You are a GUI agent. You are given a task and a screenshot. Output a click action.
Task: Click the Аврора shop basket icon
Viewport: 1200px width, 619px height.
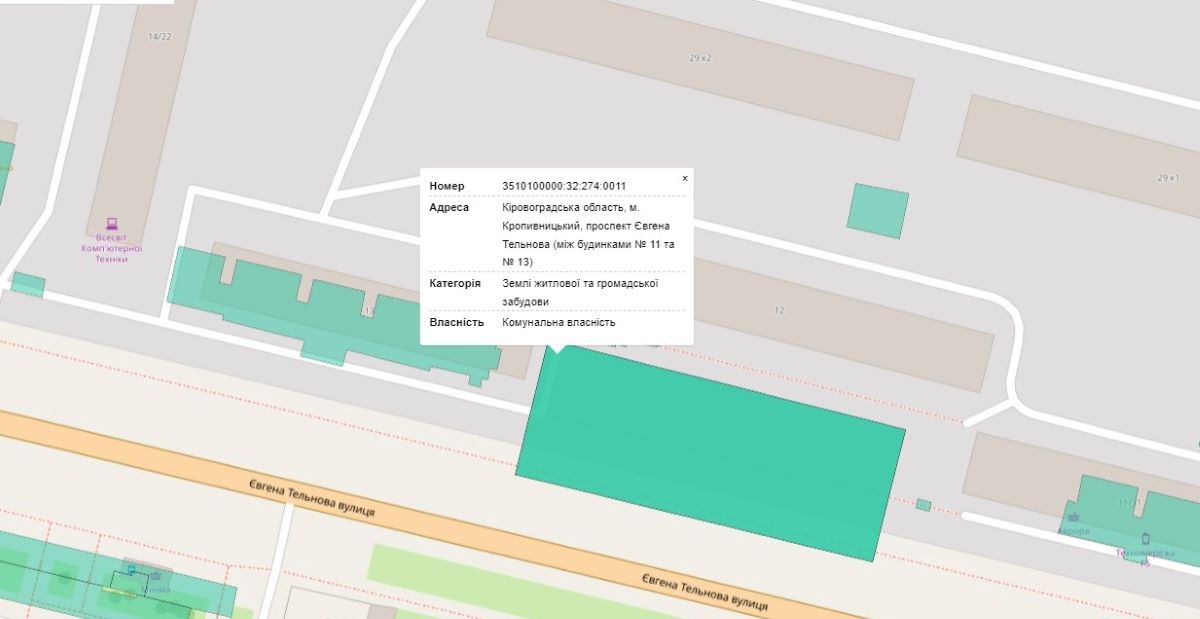(x=1074, y=518)
